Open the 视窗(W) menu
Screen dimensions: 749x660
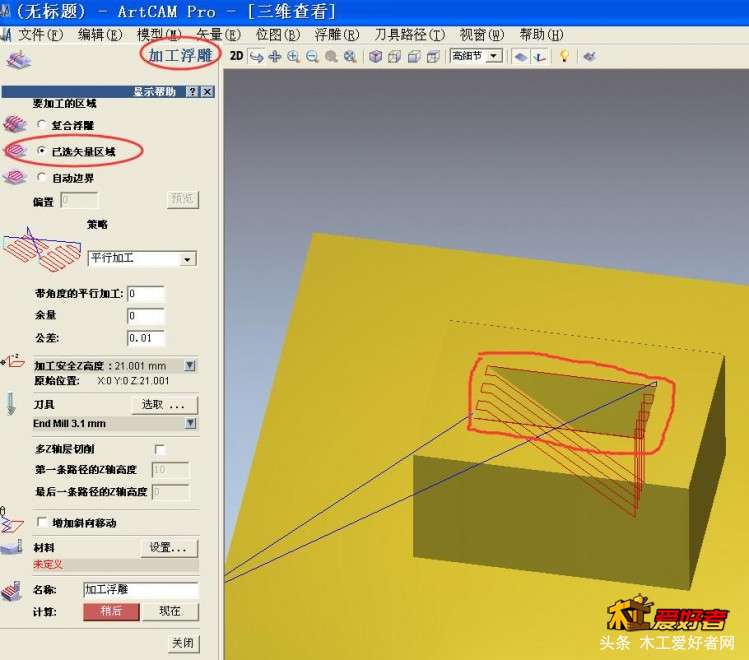click(482, 35)
